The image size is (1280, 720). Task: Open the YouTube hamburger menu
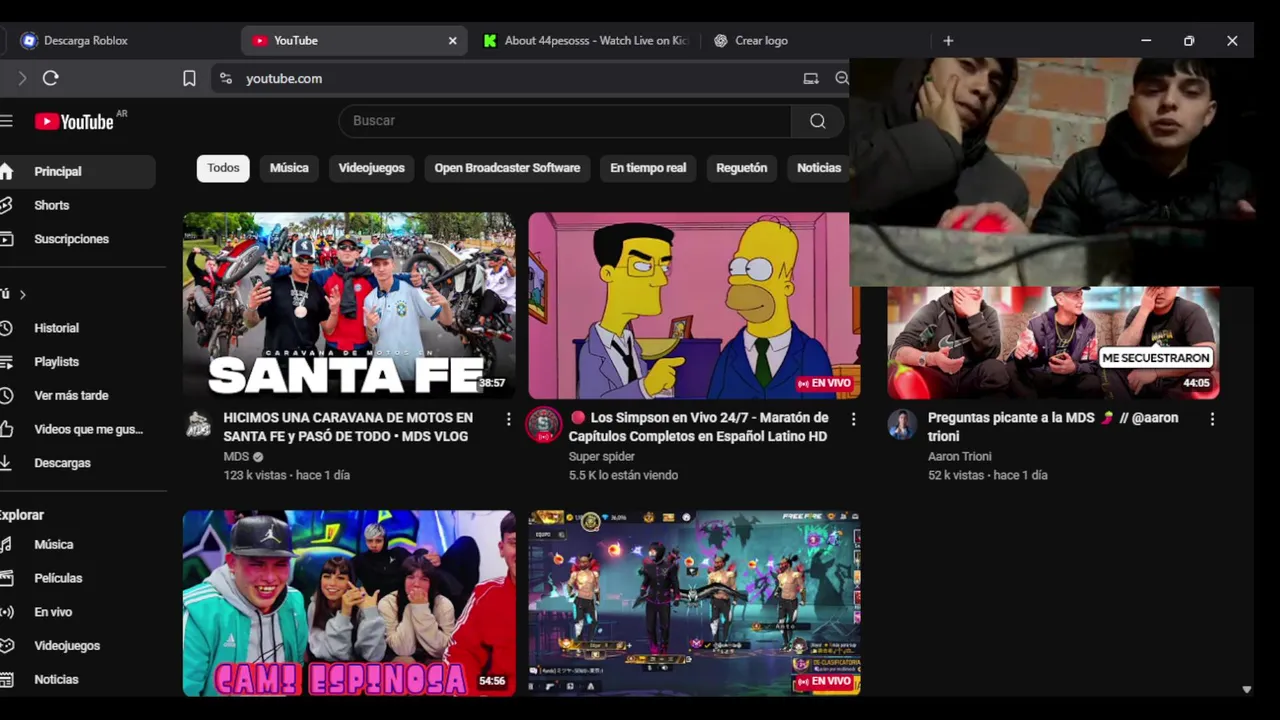coord(6,121)
